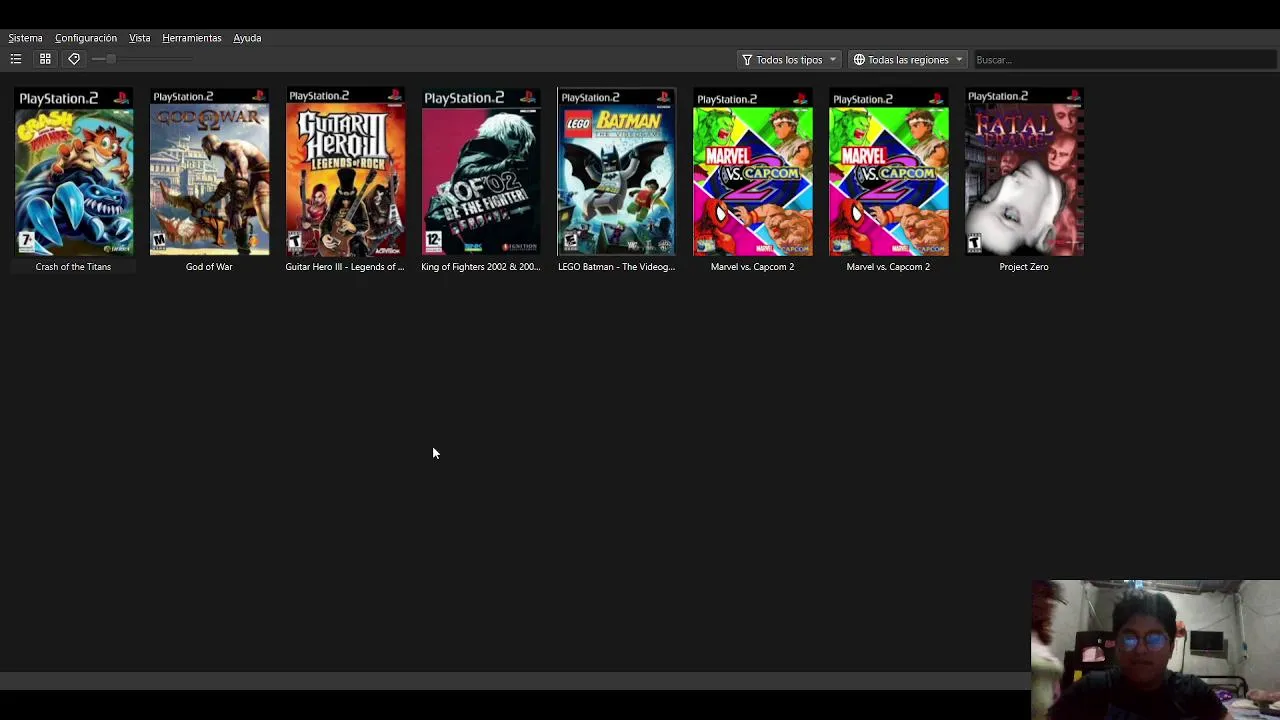Expand the Todas las regiones dropdown
This screenshot has height=720, width=1280.
click(x=907, y=60)
